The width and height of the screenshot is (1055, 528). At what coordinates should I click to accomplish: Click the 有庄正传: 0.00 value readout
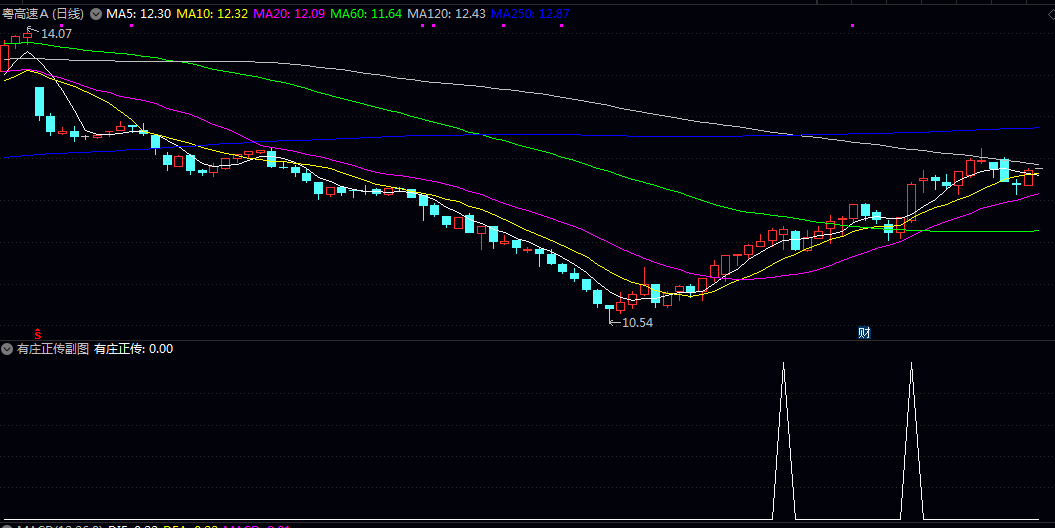coord(133,349)
